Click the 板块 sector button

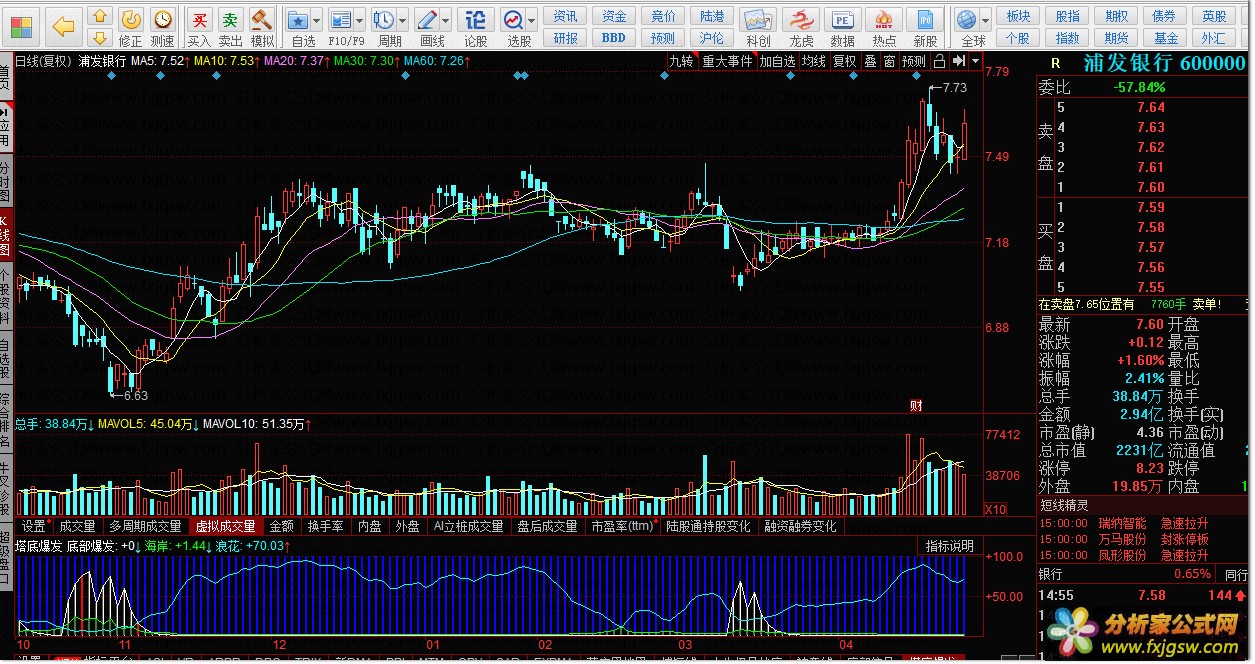click(1018, 16)
